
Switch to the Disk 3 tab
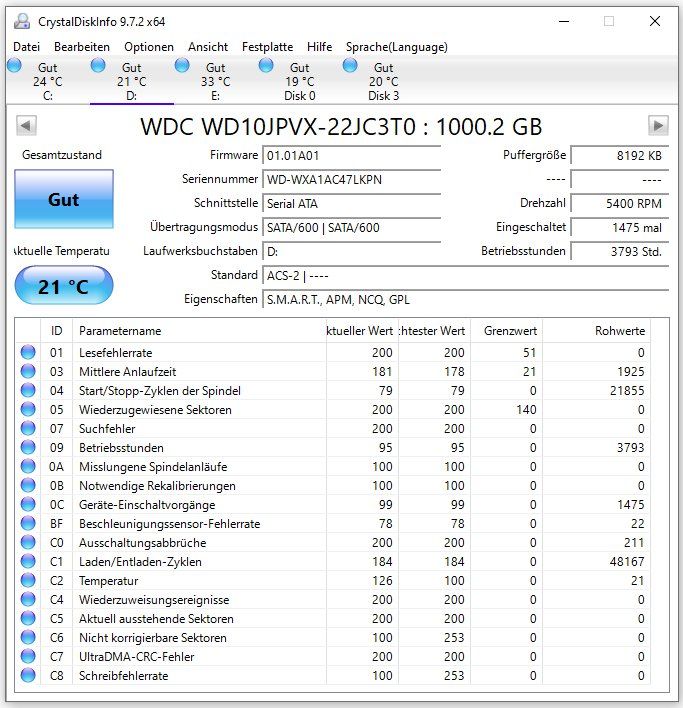pyautogui.click(x=384, y=81)
